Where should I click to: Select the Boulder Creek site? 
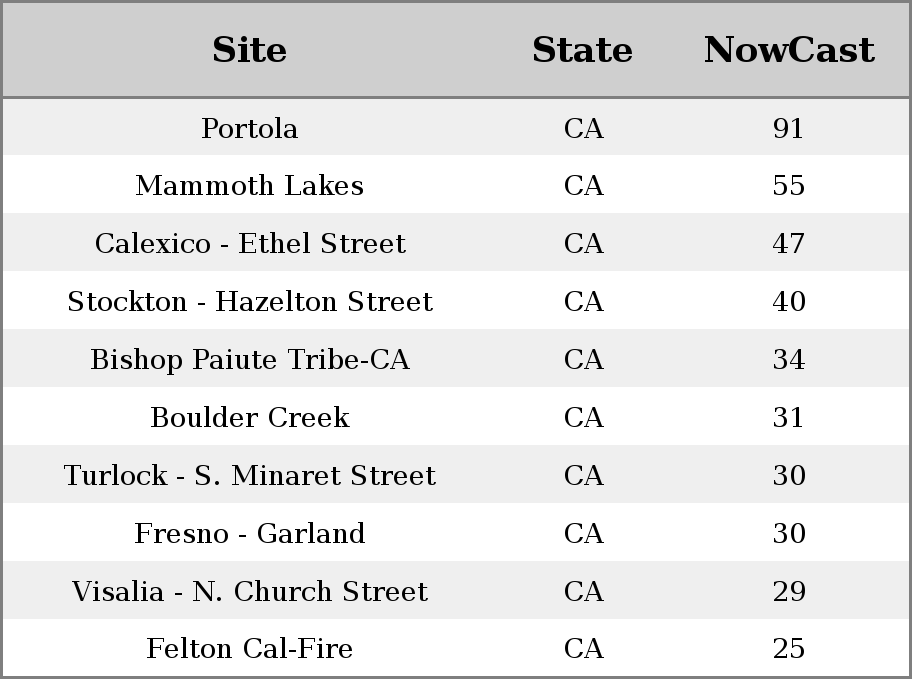click(250, 417)
